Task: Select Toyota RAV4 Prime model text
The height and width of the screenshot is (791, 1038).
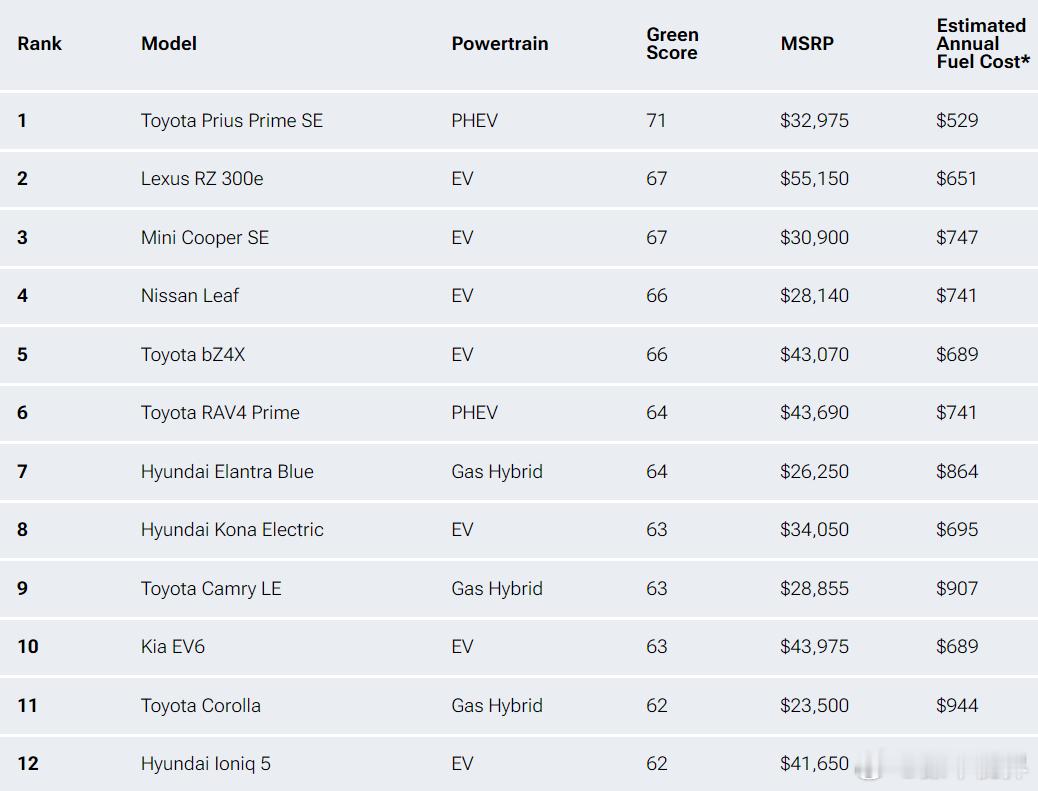Action: (220, 413)
